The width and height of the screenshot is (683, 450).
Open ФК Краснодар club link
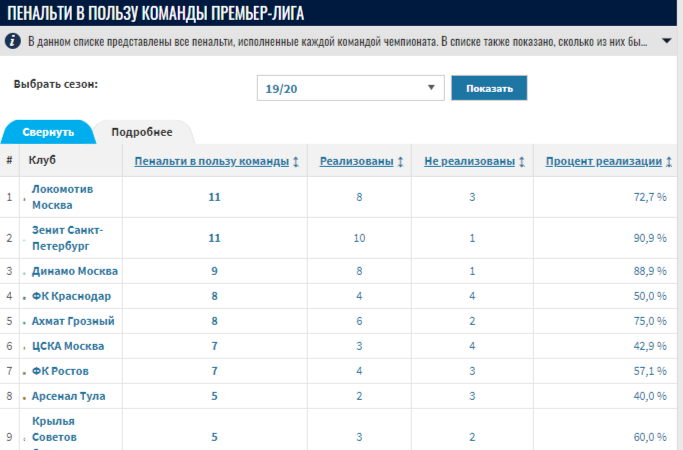coord(71,296)
